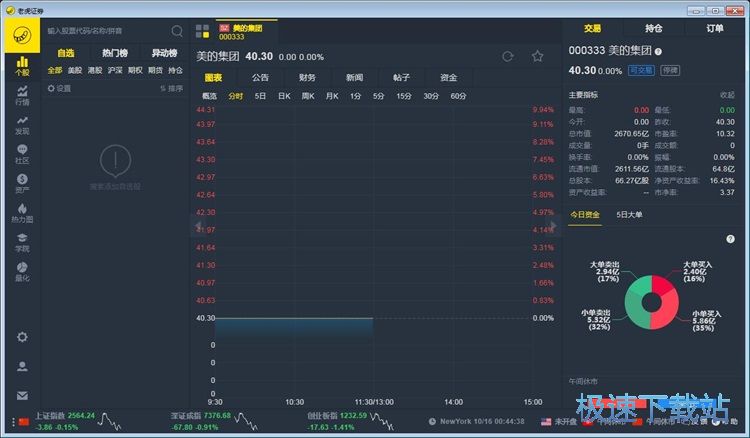Screen dimensions: 750x438
Task: Expand the chart panel using the right arrow
Action: (552, 228)
